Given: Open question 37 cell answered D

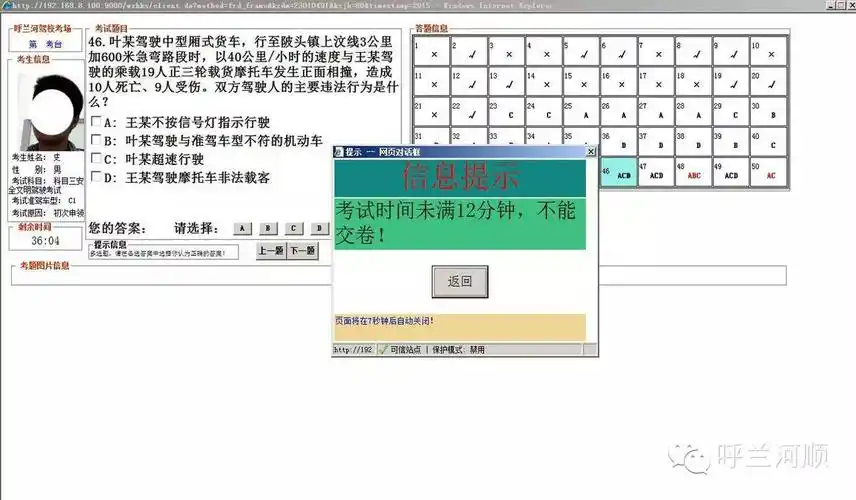Looking at the screenshot, I should point(656,142).
